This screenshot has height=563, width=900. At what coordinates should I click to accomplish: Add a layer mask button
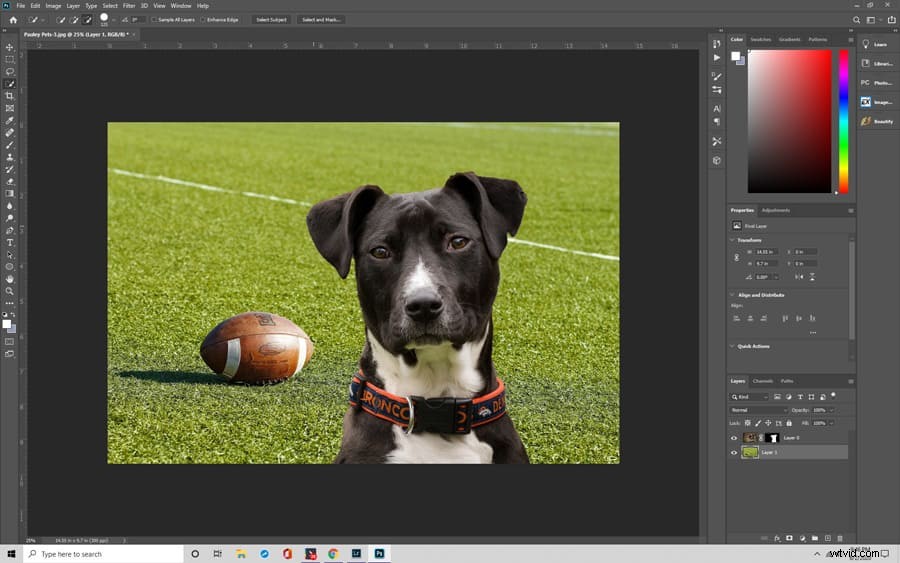(789, 538)
